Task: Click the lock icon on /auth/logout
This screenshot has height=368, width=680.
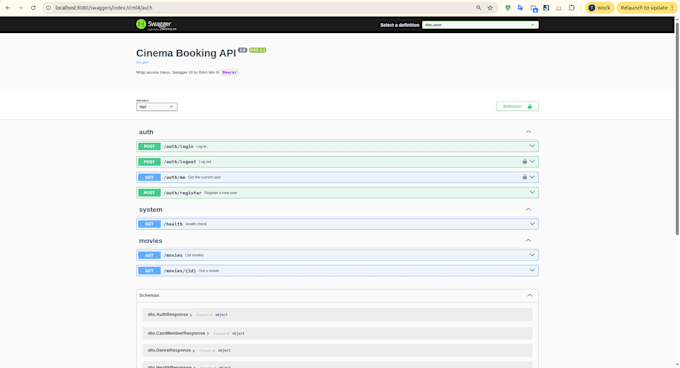Action: pos(524,161)
